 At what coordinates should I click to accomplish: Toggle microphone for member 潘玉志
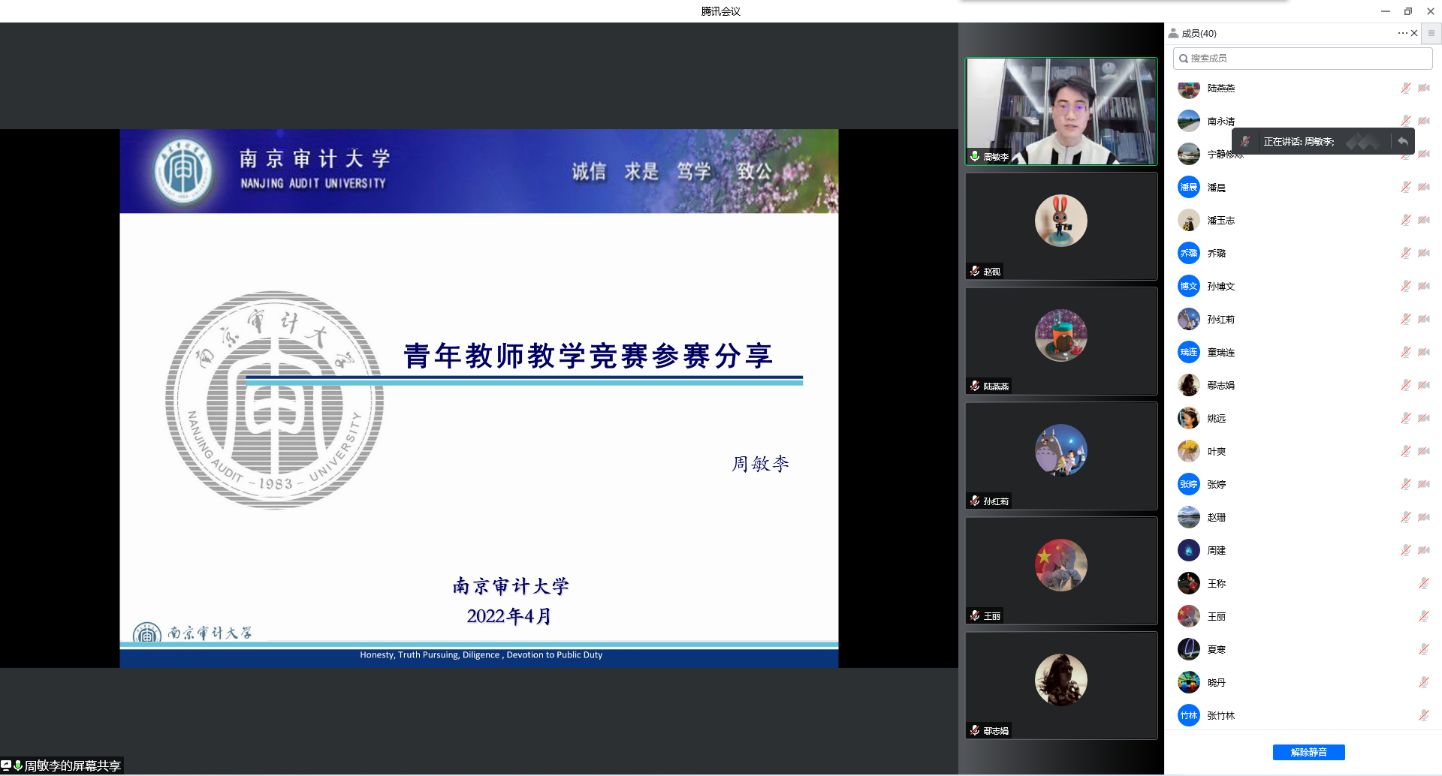[x=1405, y=220]
